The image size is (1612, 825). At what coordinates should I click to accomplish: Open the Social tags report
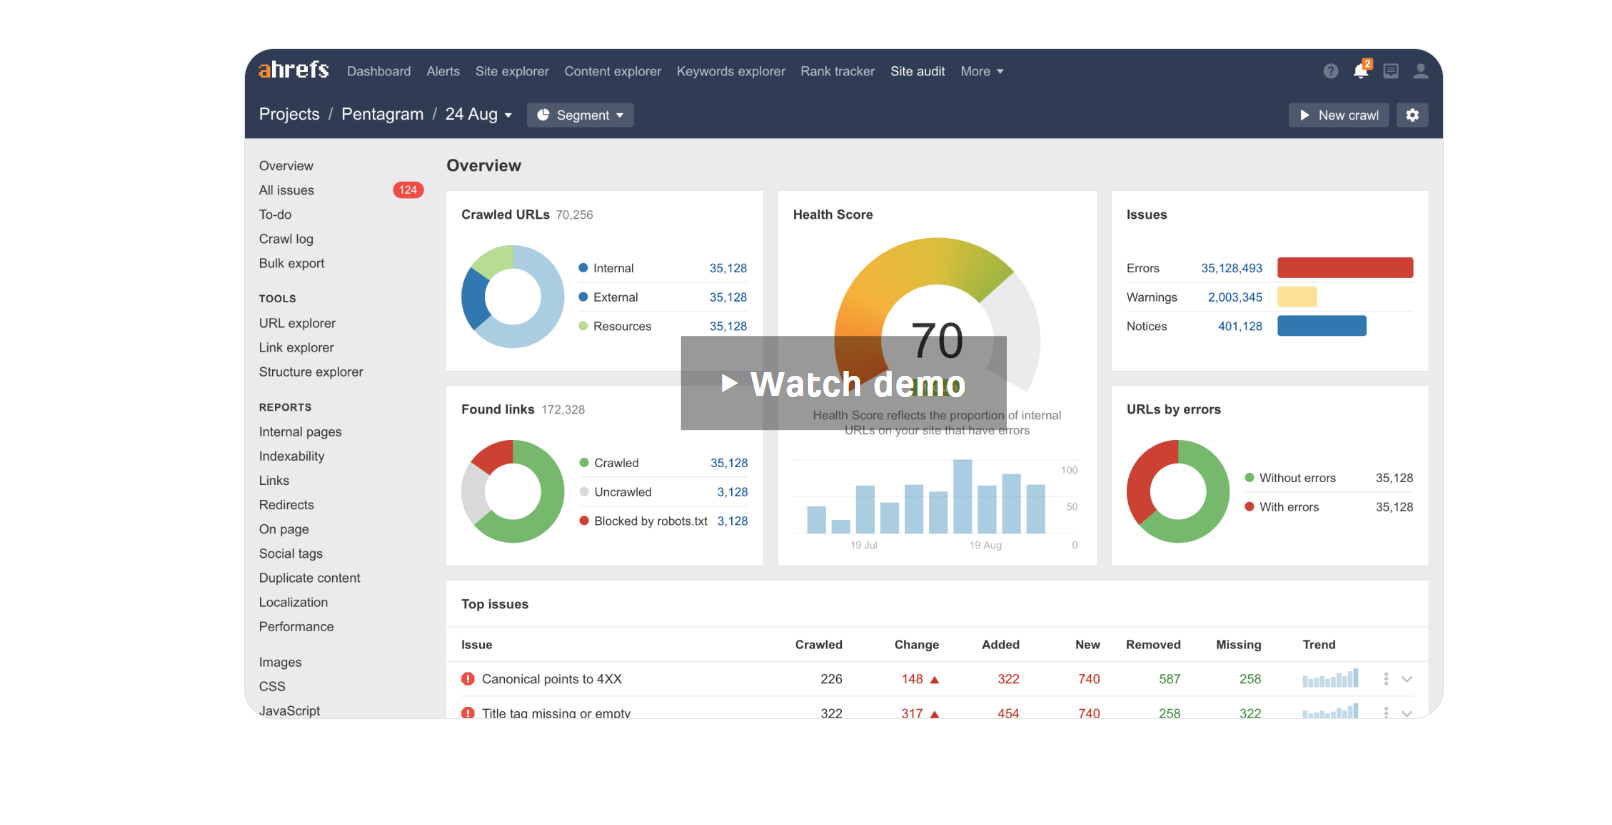click(291, 553)
